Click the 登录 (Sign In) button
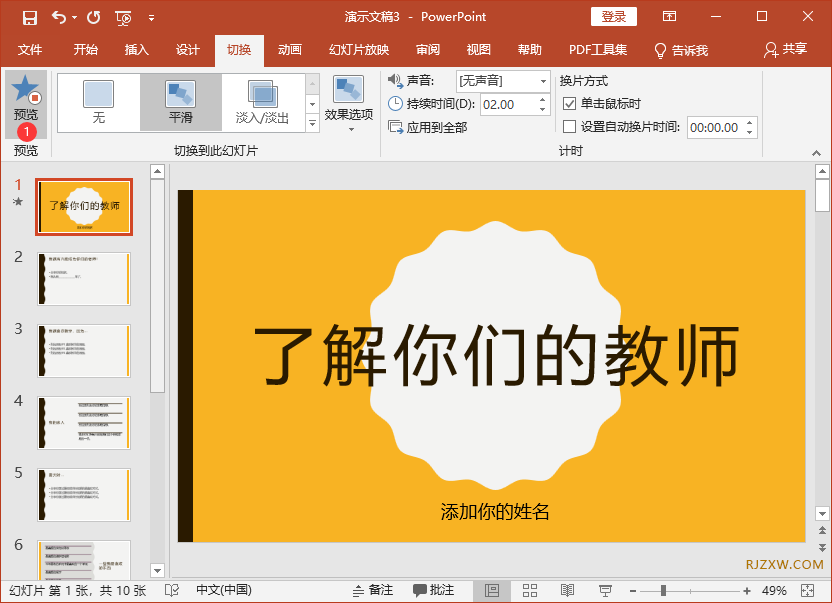This screenshot has height=603, width=832. coord(613,16)
